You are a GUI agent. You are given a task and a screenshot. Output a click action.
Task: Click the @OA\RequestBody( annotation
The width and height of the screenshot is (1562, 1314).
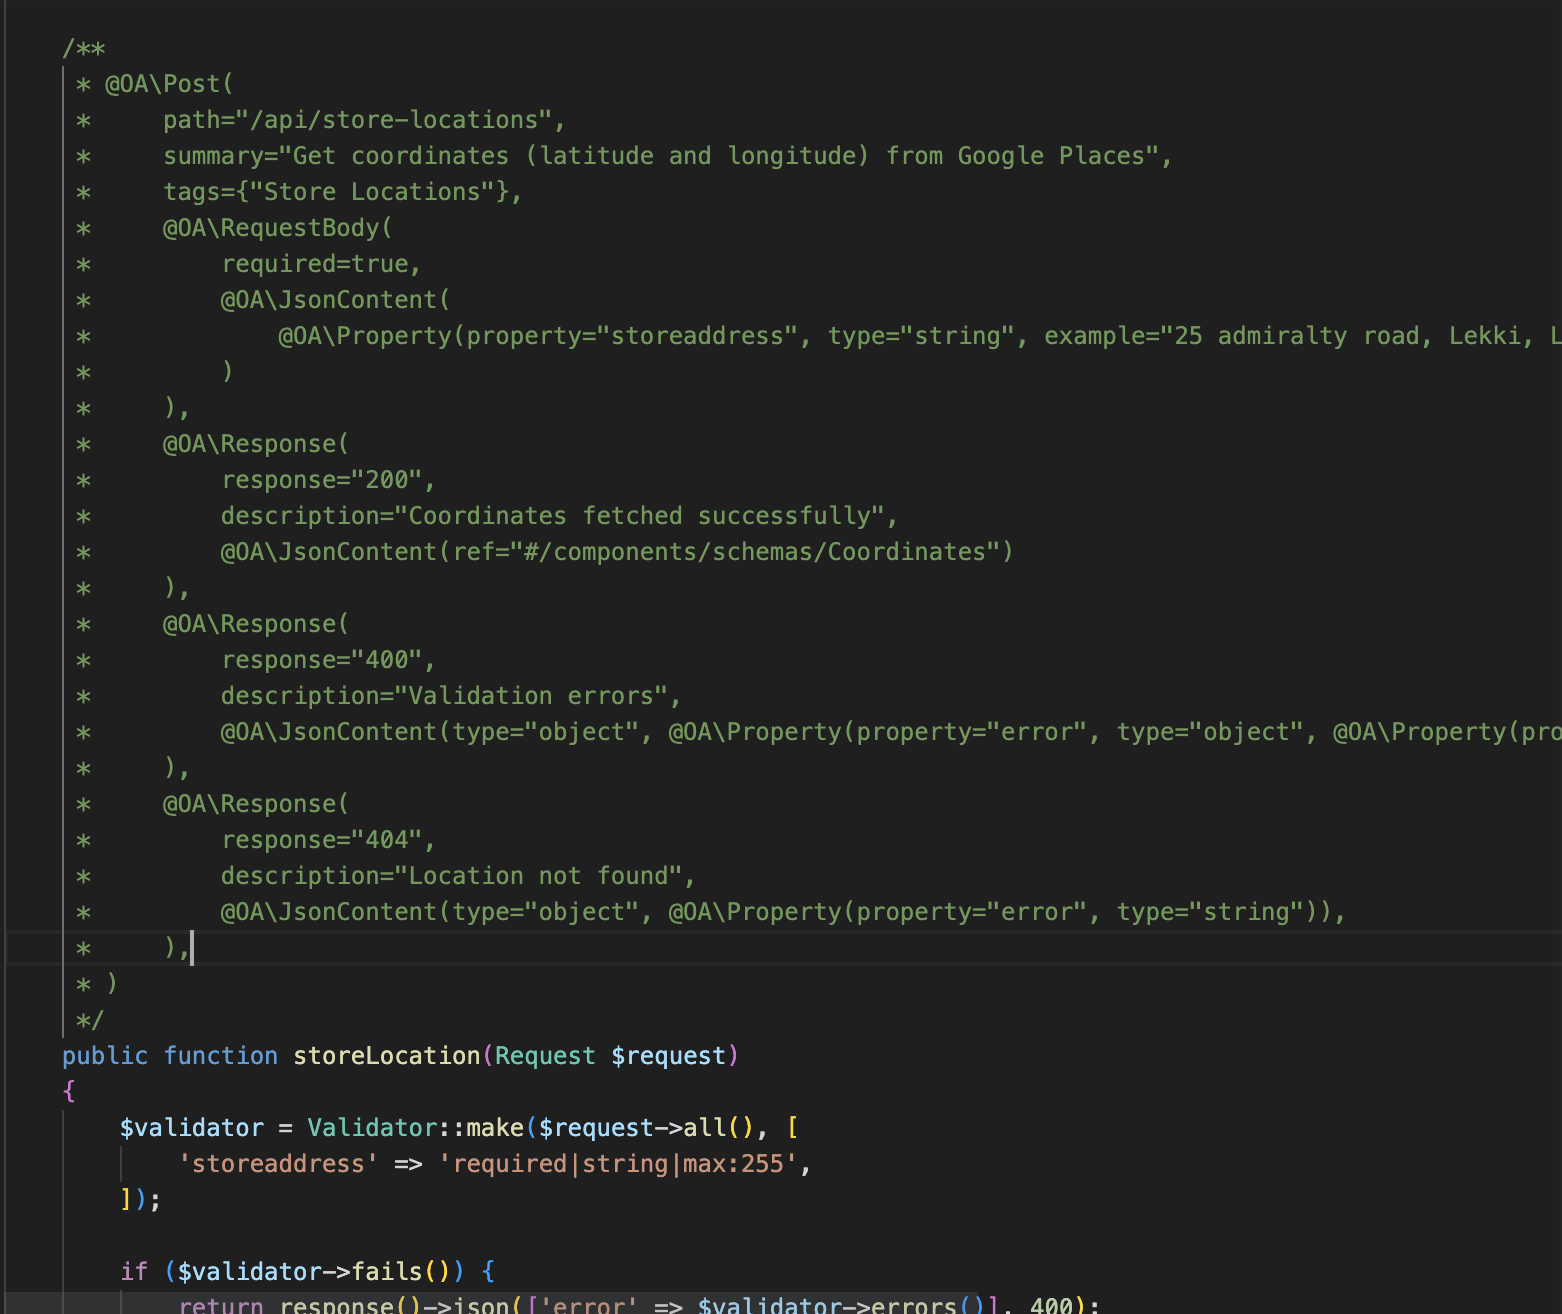[x=278, y=228]
